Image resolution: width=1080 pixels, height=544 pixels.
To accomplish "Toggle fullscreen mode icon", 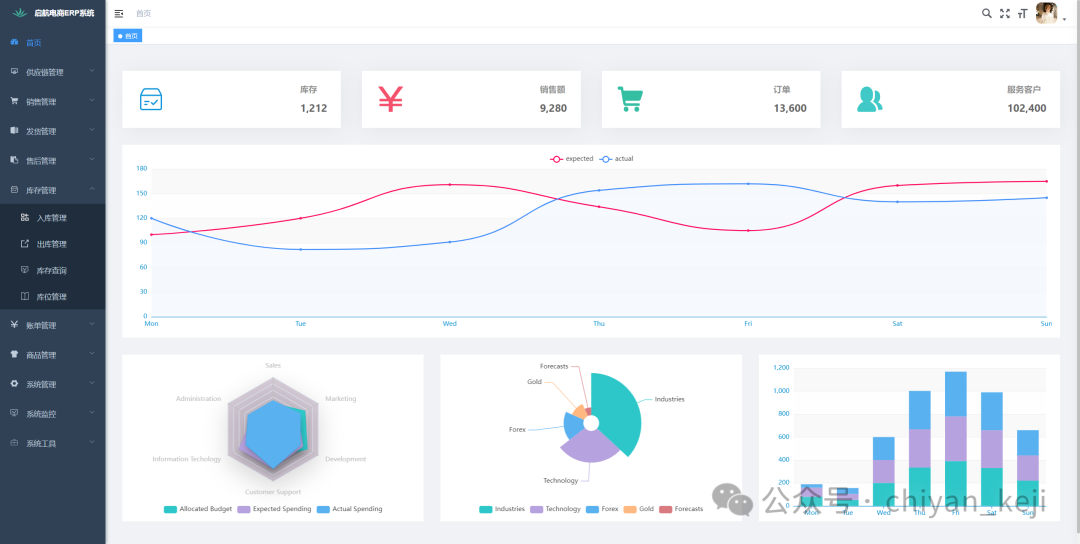I will 1005,13.
